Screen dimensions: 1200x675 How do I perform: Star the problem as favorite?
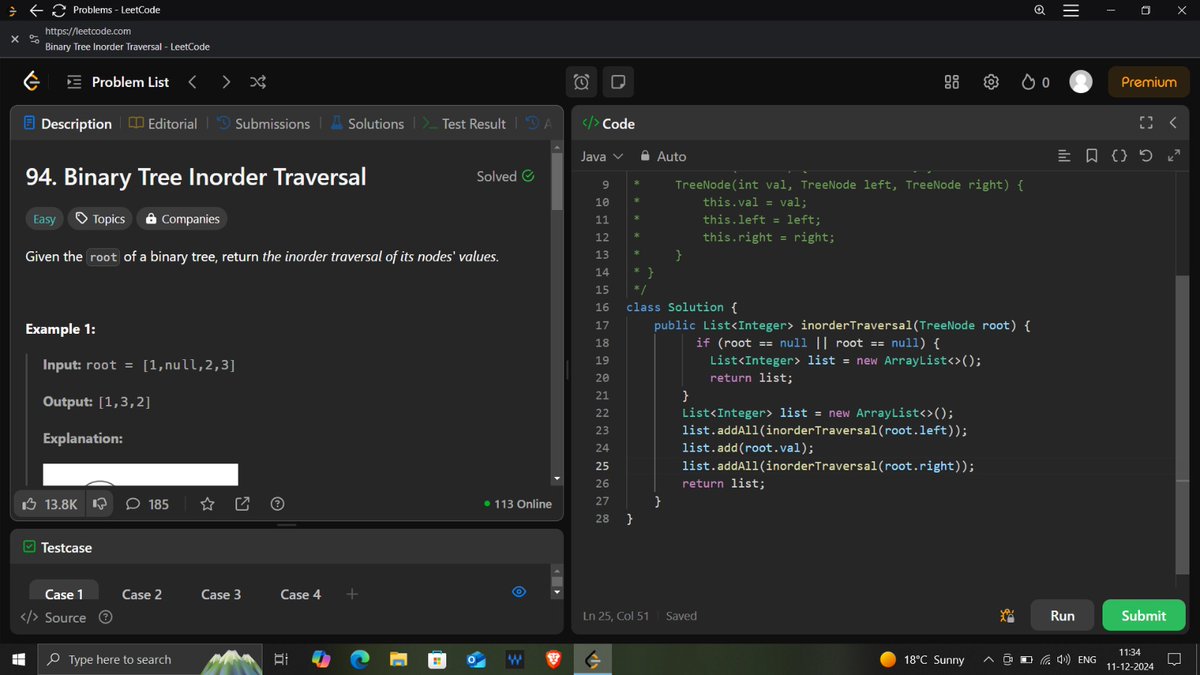pos(207,504)
